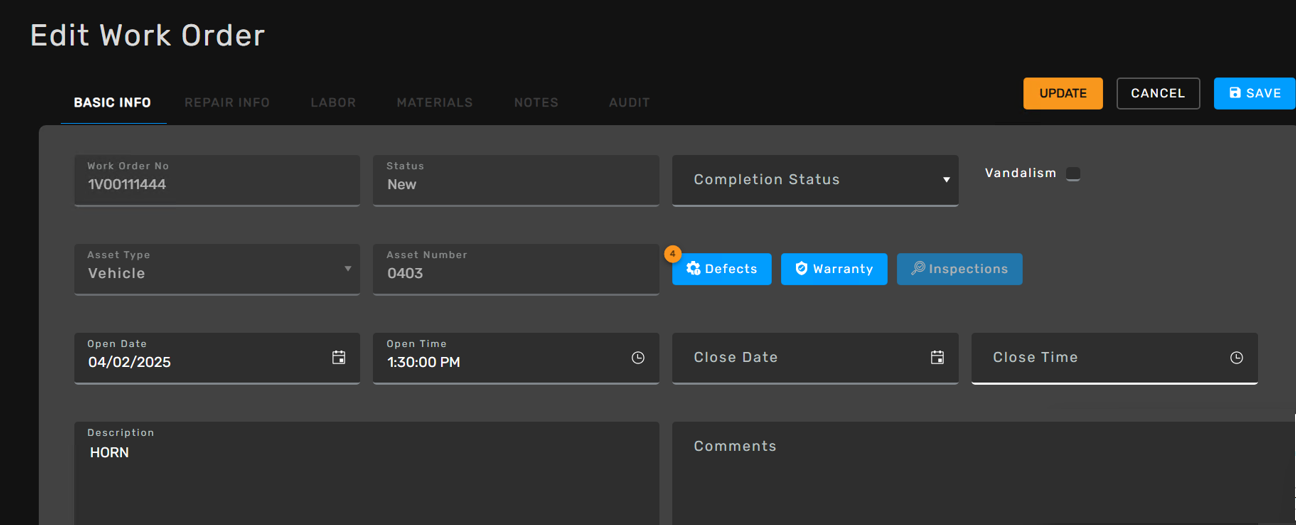1296x525 pixels.
Task: Click the Open Time clock icon
Action: click(x=638, y=358)
